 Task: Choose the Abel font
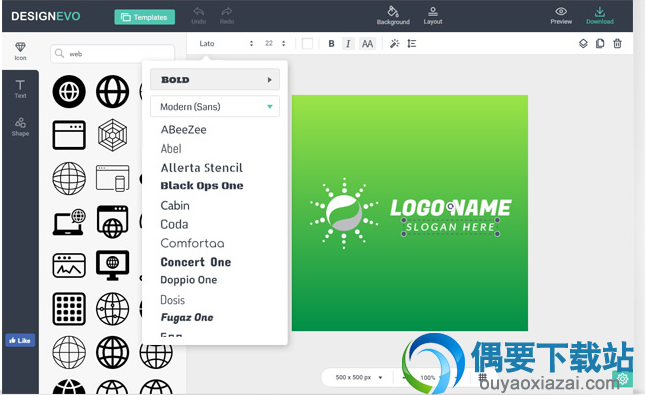click(171, 149)
